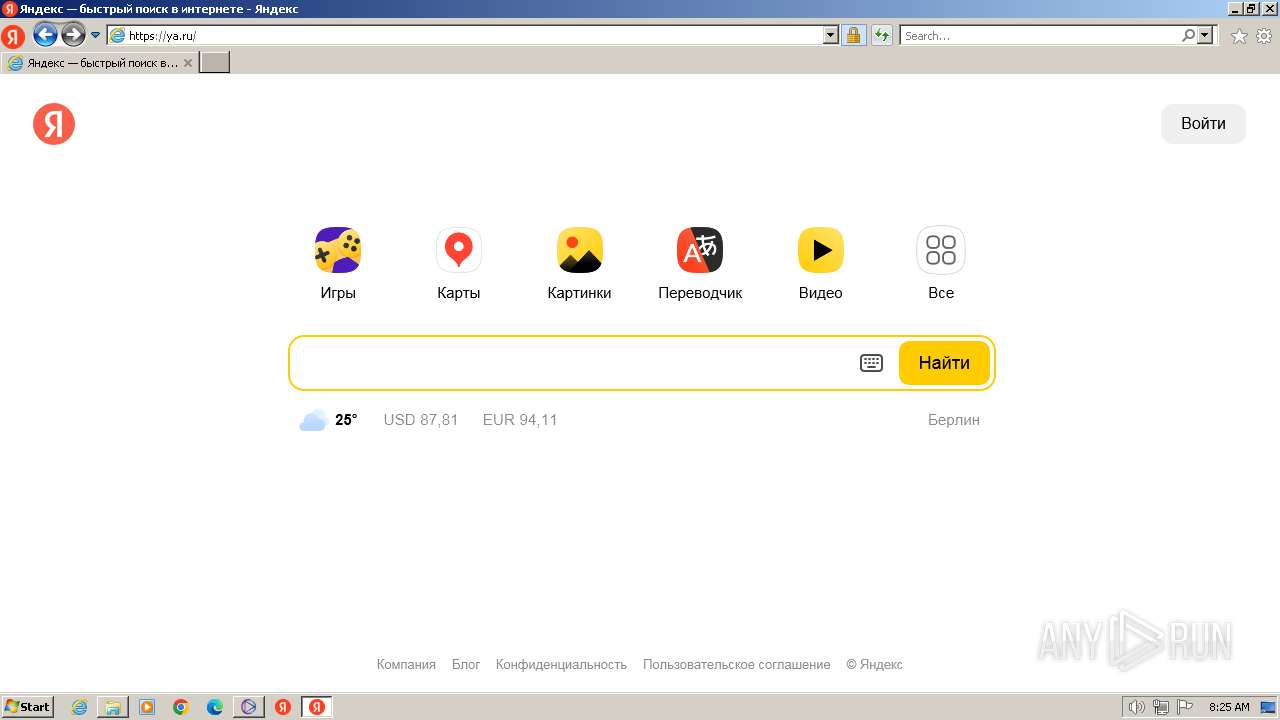This screenshot has width=1280, height=720.
Task: Click the 8:25 AM taskbar clock
Action: pos(1229,707)
